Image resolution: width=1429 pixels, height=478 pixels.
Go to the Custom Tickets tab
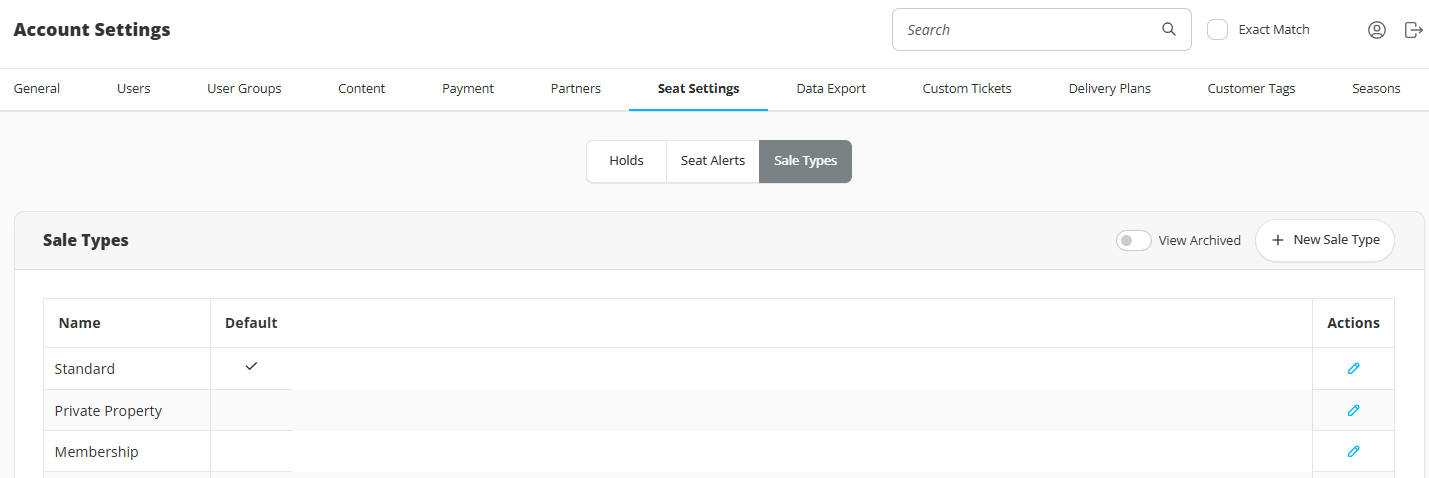tap(967, 88)
